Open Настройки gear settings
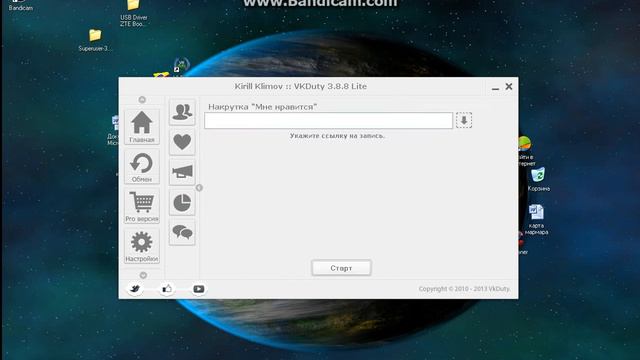640x360 pixels. click(142, 246)
